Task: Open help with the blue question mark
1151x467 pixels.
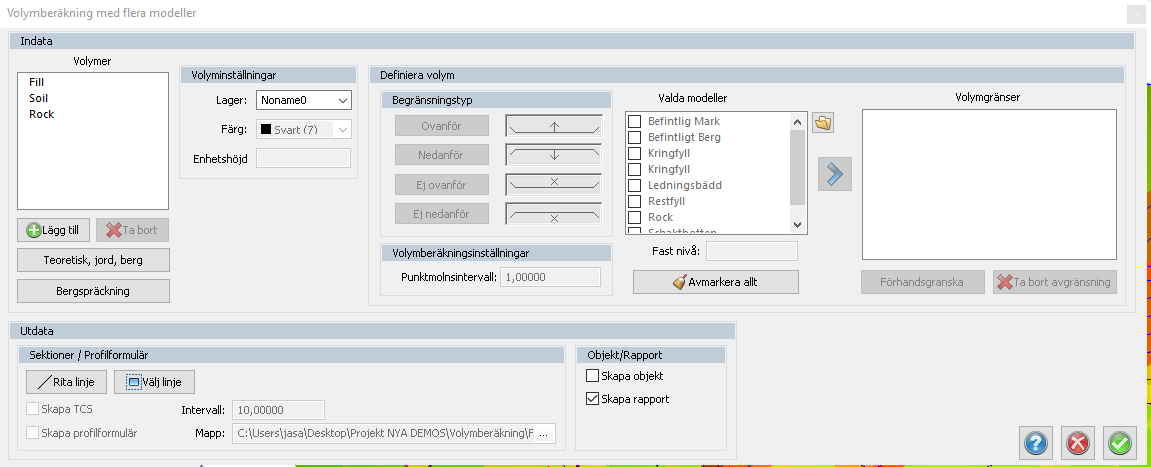Action: pos(1035,442)
